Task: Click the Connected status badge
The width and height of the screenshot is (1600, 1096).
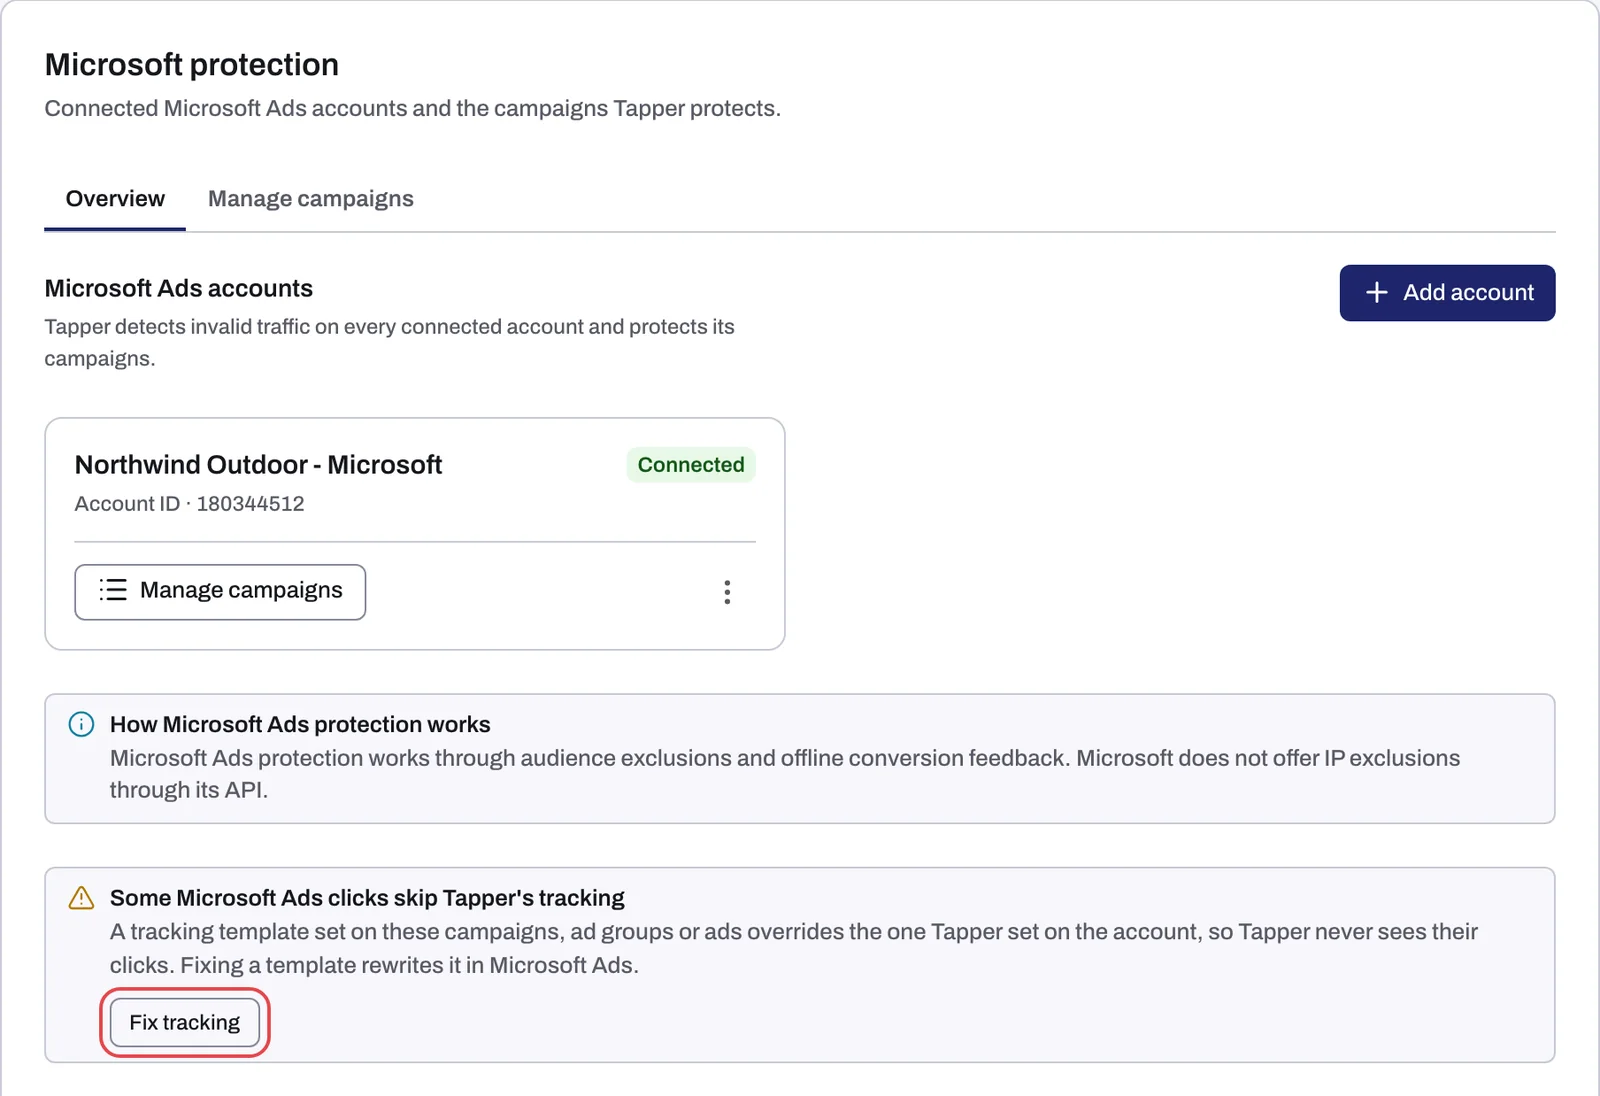Action: pos(691,465)
